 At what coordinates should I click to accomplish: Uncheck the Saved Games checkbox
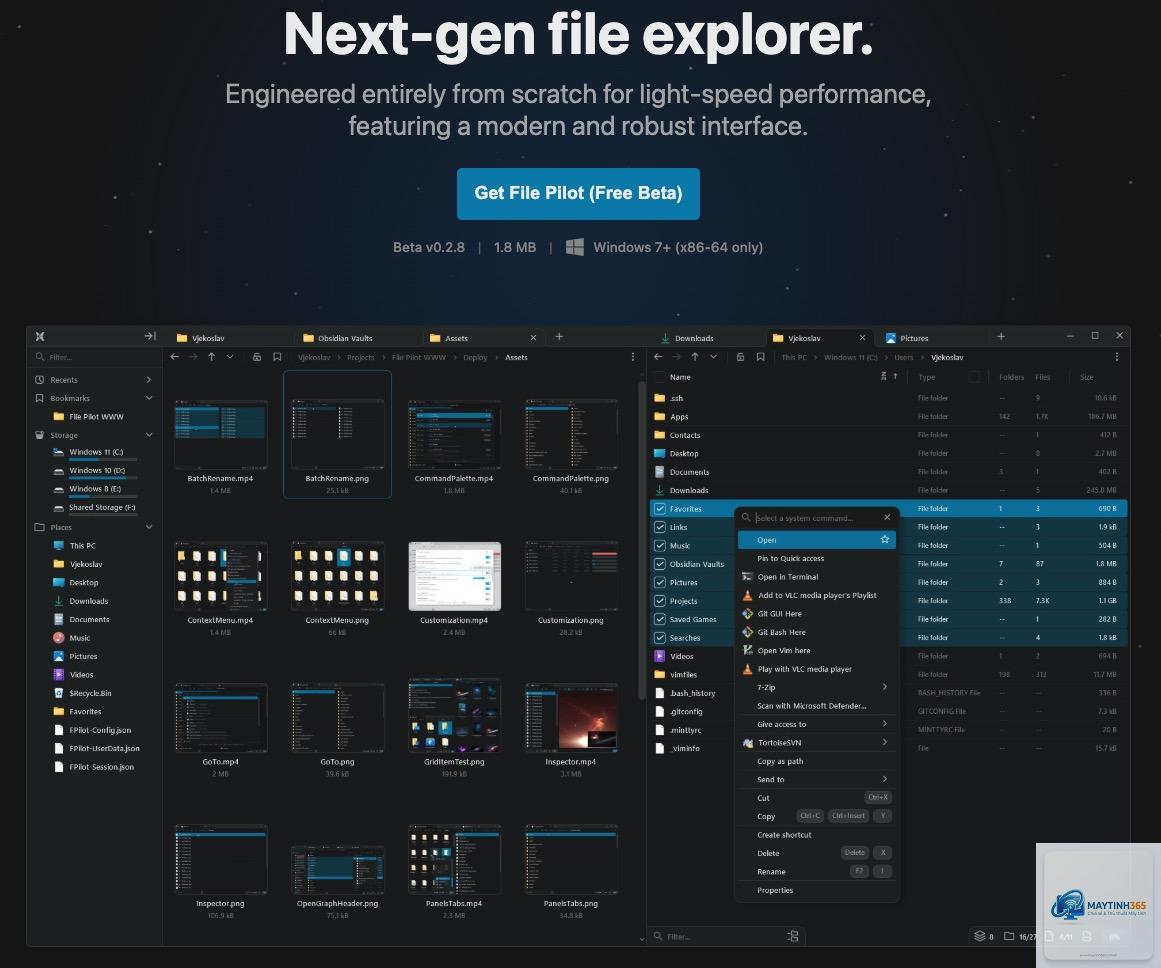point(660,619)
